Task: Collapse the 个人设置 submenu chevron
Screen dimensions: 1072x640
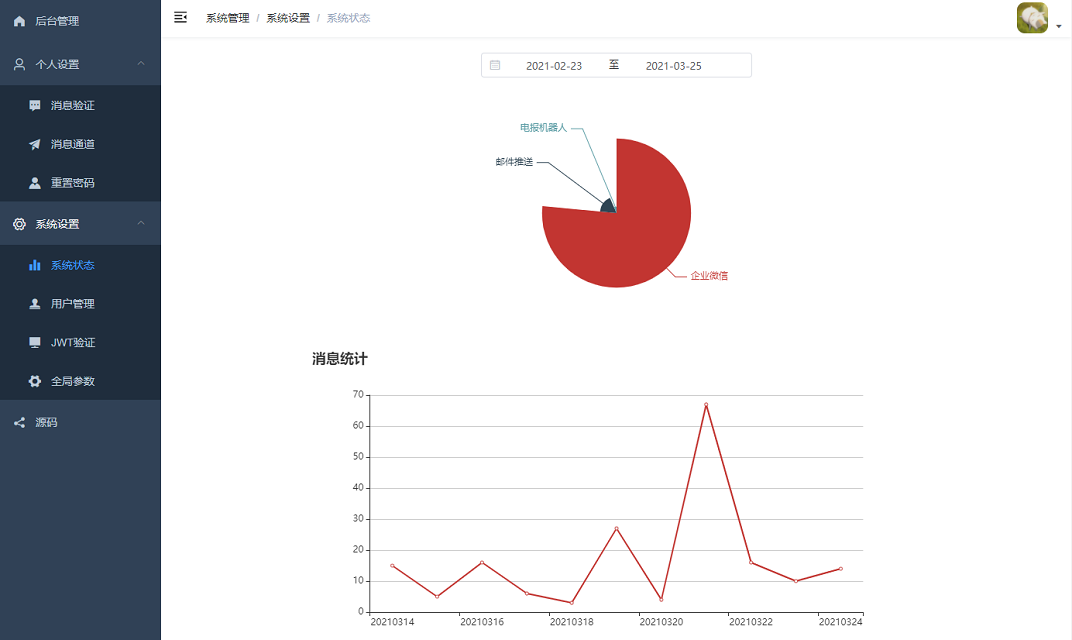Action: coord(141,64)
